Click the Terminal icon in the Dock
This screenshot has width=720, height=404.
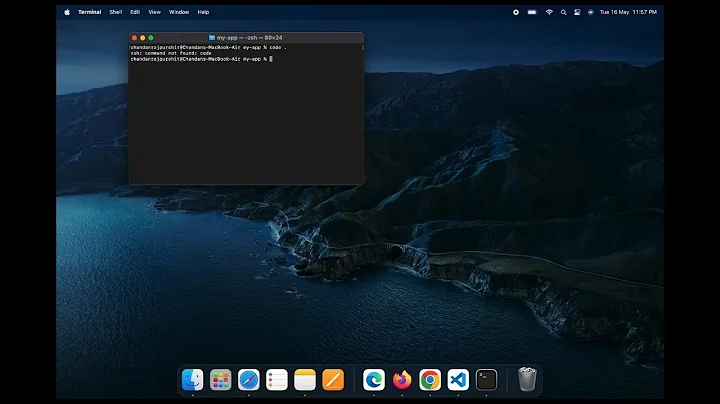tap(486, 380)
